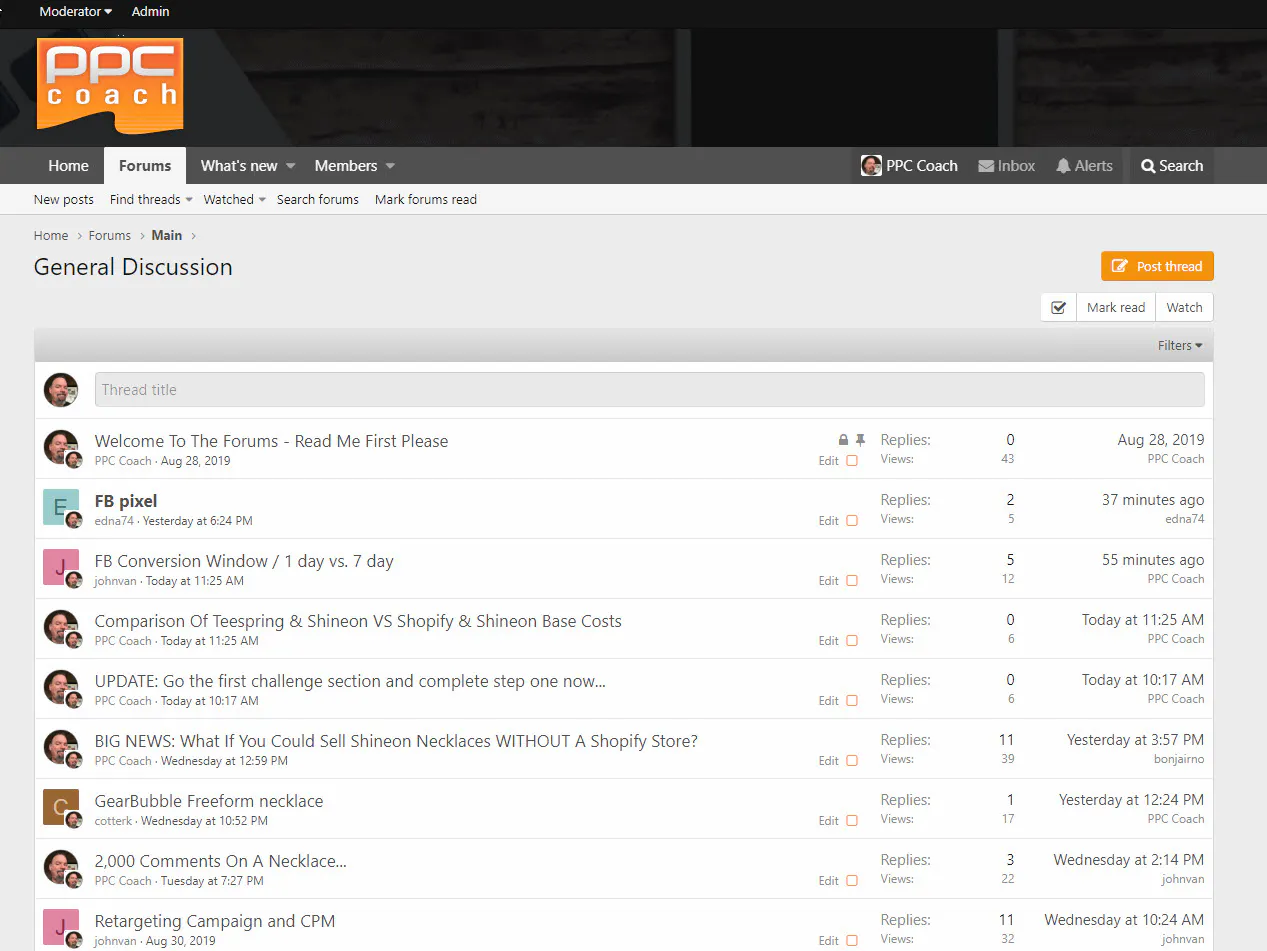The height and width of the screenshot is (951, 1267).
Task: Open the Filters dropdown
Action: tap(1180, 346)
